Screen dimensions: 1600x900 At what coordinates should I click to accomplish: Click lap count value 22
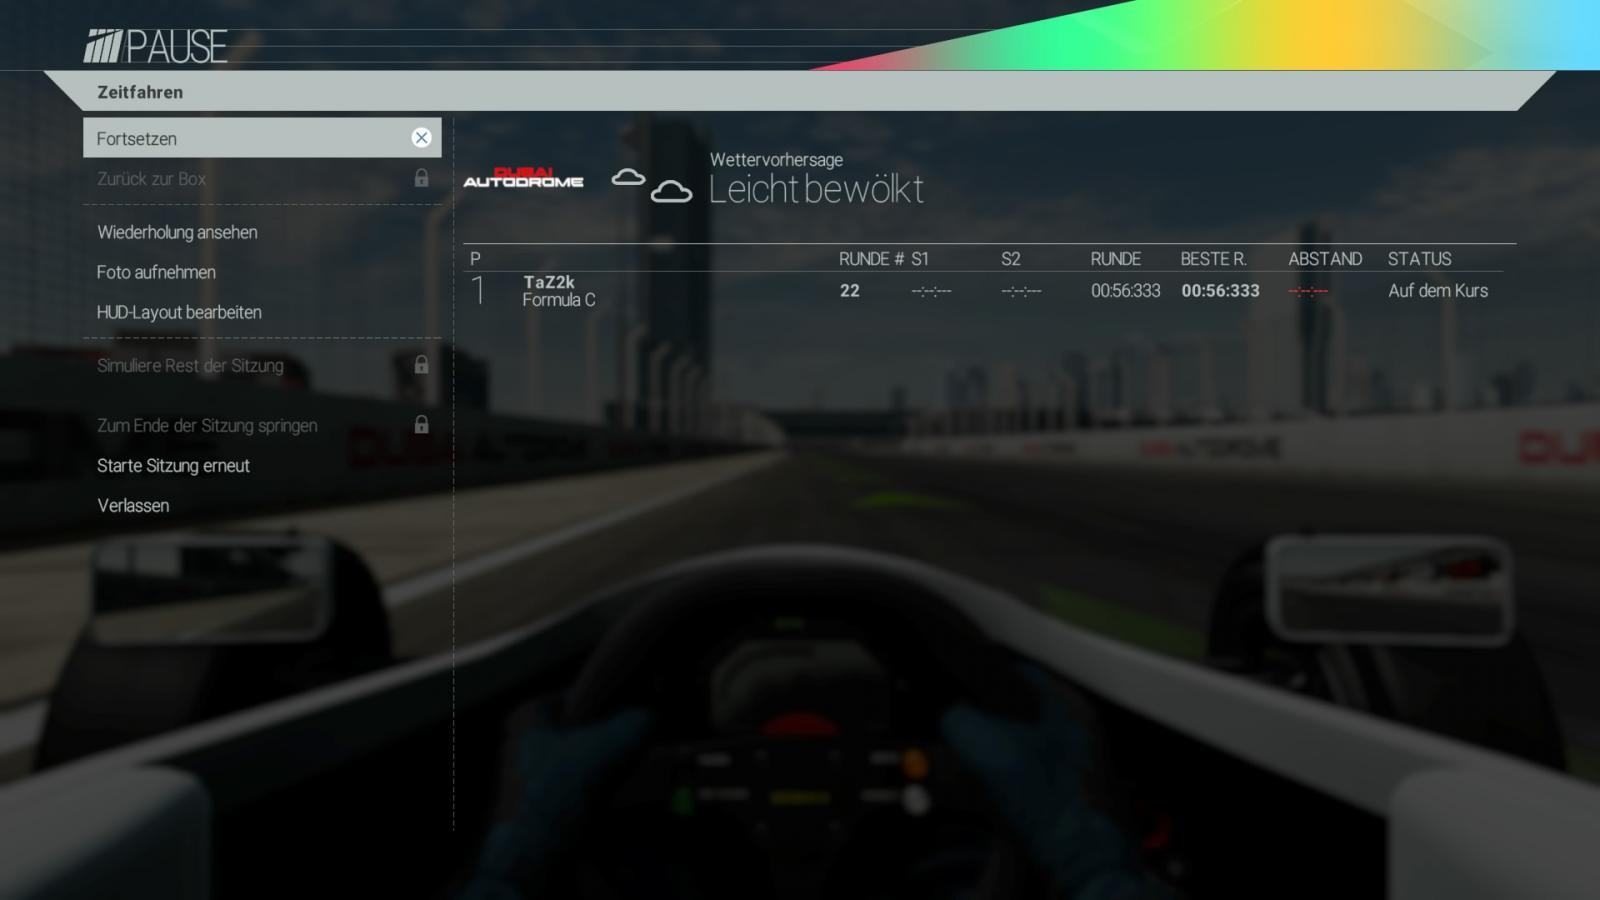[x=850, y=291]
